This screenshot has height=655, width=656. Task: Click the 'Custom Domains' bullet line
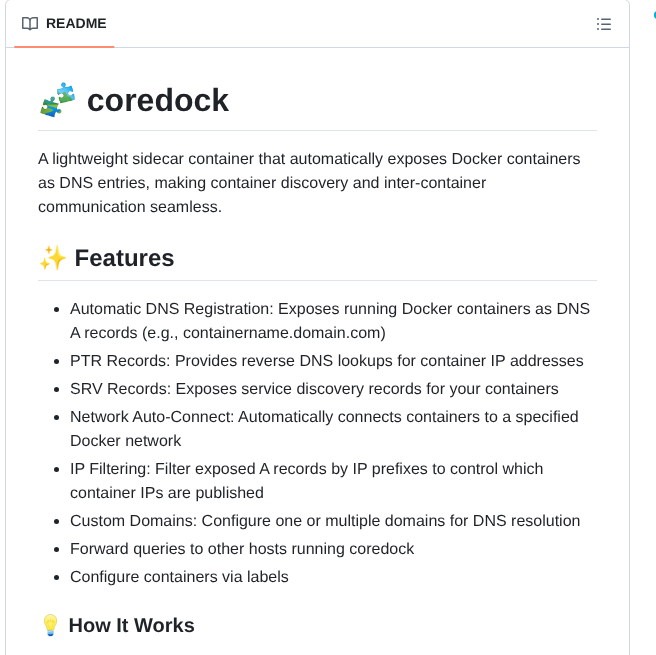tap(325, 521)
